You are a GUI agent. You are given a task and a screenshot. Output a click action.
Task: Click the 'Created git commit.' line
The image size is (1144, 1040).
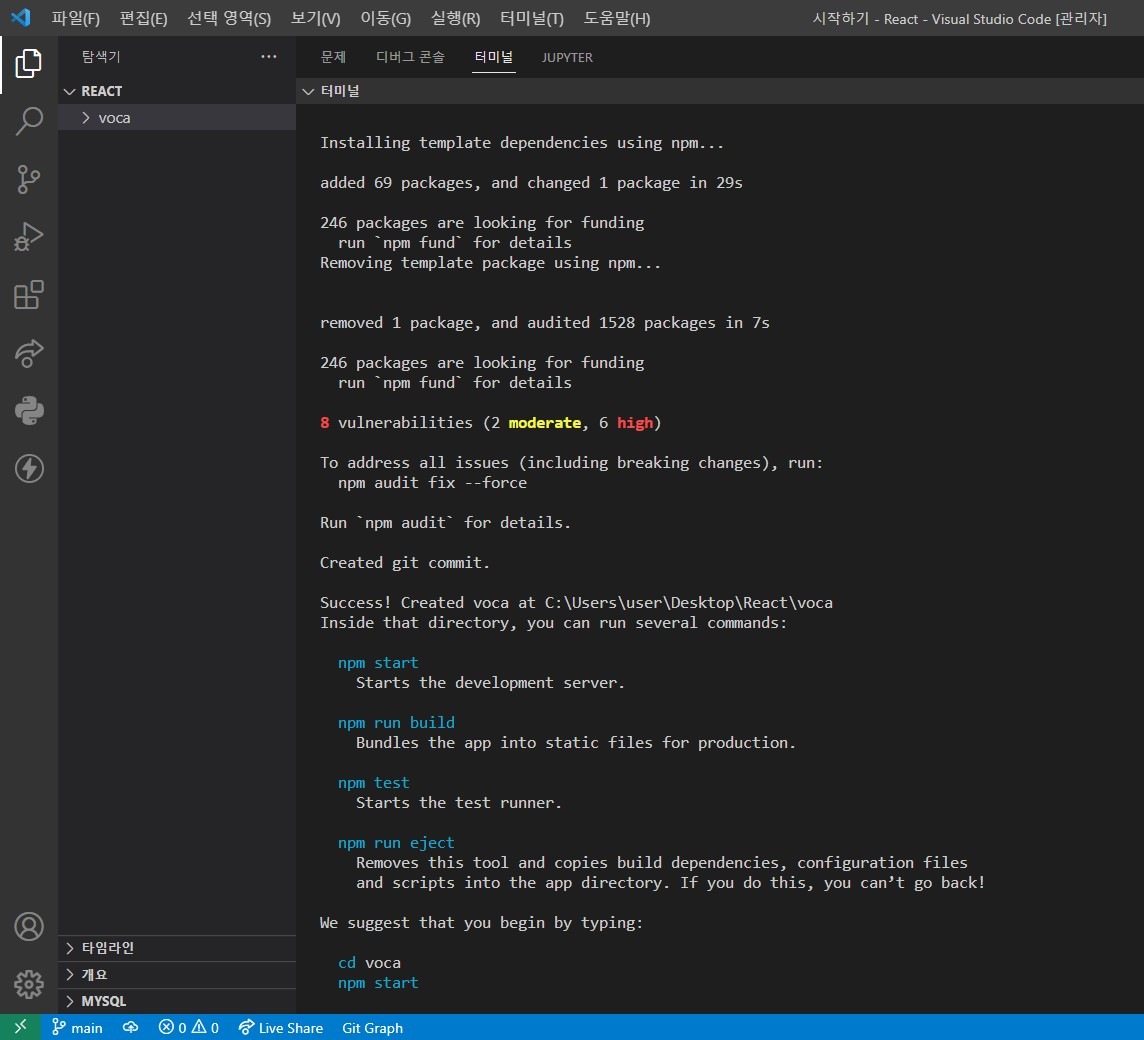point(405,563)
